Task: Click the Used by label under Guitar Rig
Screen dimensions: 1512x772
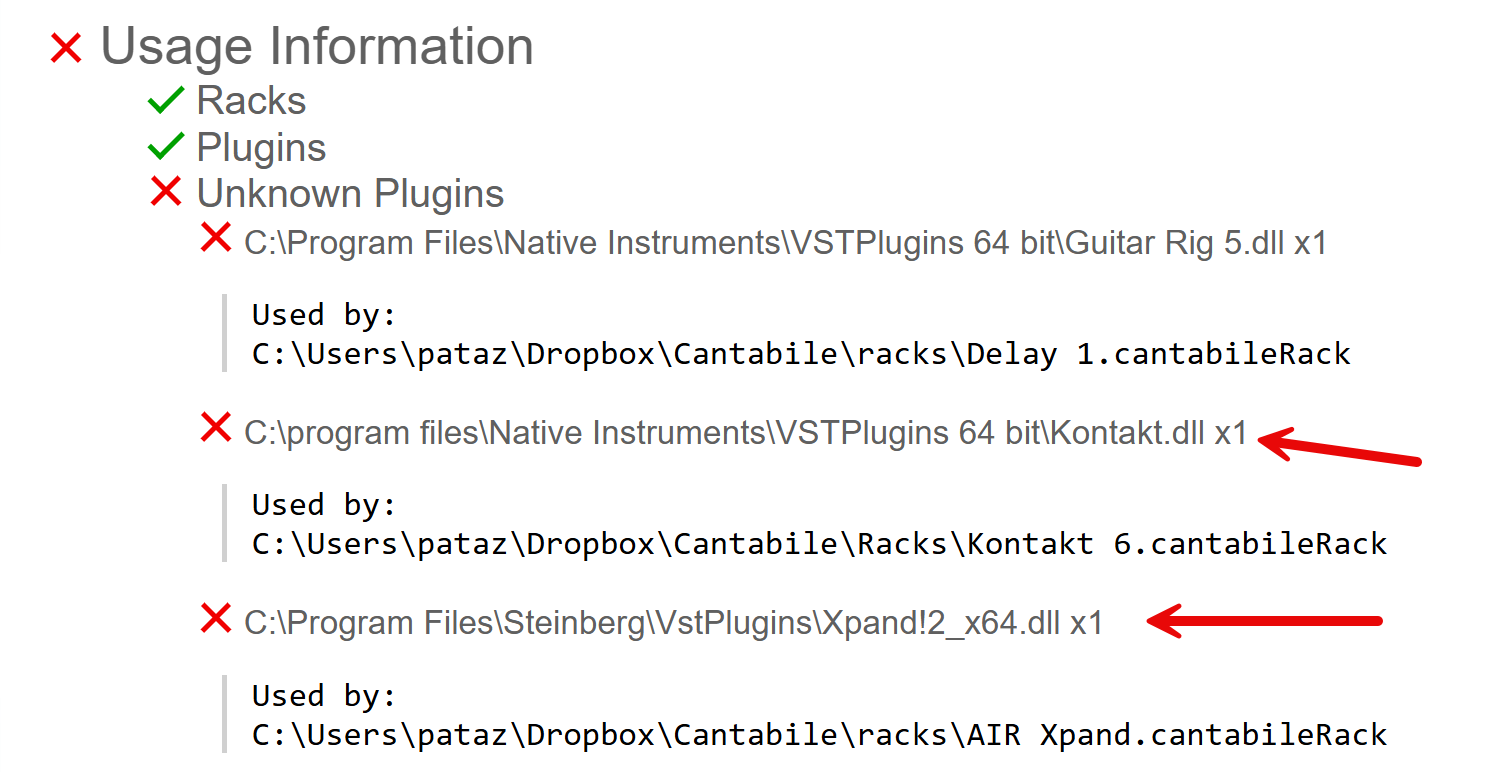Action: pos(325,315)
